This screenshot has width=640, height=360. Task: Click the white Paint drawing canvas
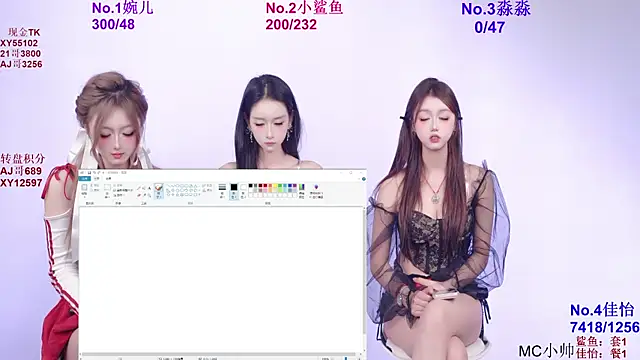tap(220, 280)
